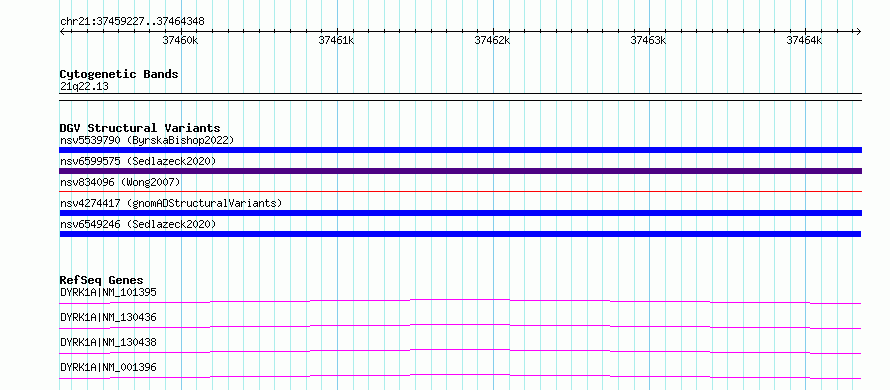Click transcript label DYRK1A|NM_130438
890x390 pixels.
tap(108, 342)
